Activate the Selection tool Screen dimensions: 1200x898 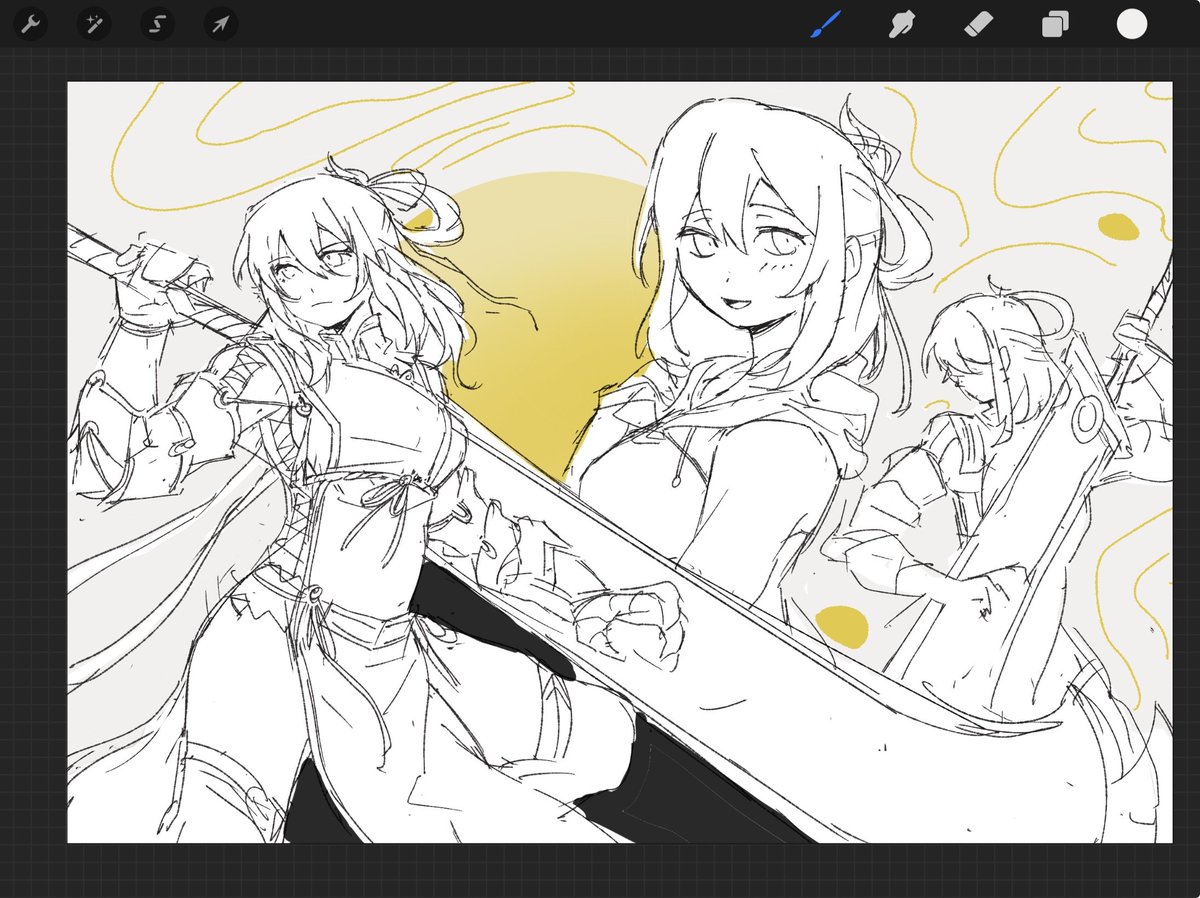(157, 24)
